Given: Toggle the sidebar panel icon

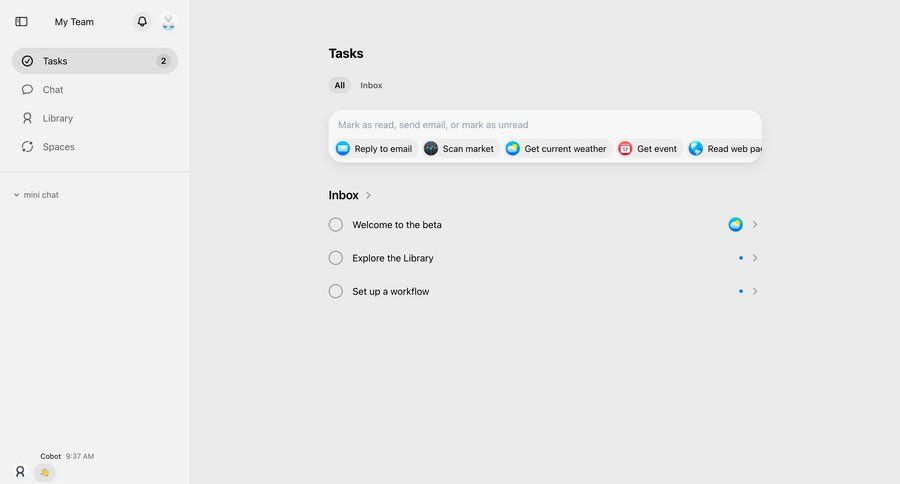Looking at the screenshot, I should coord(22,21).
